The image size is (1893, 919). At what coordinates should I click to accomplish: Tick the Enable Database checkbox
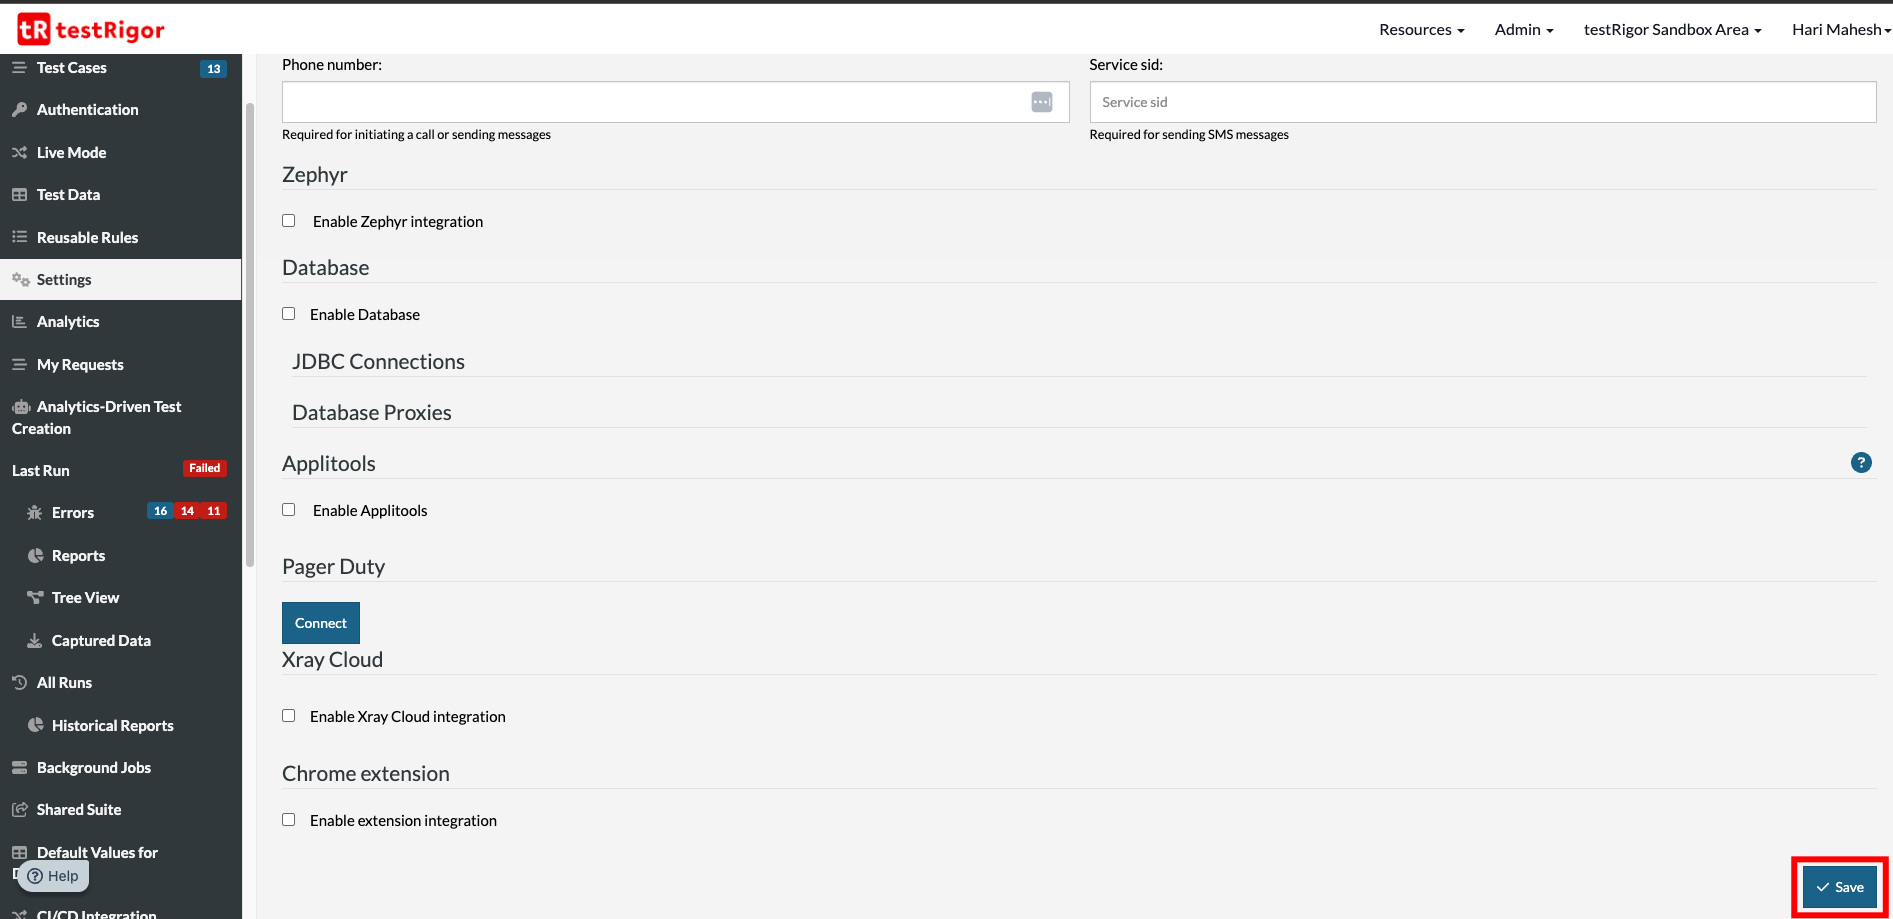point(289,314)
